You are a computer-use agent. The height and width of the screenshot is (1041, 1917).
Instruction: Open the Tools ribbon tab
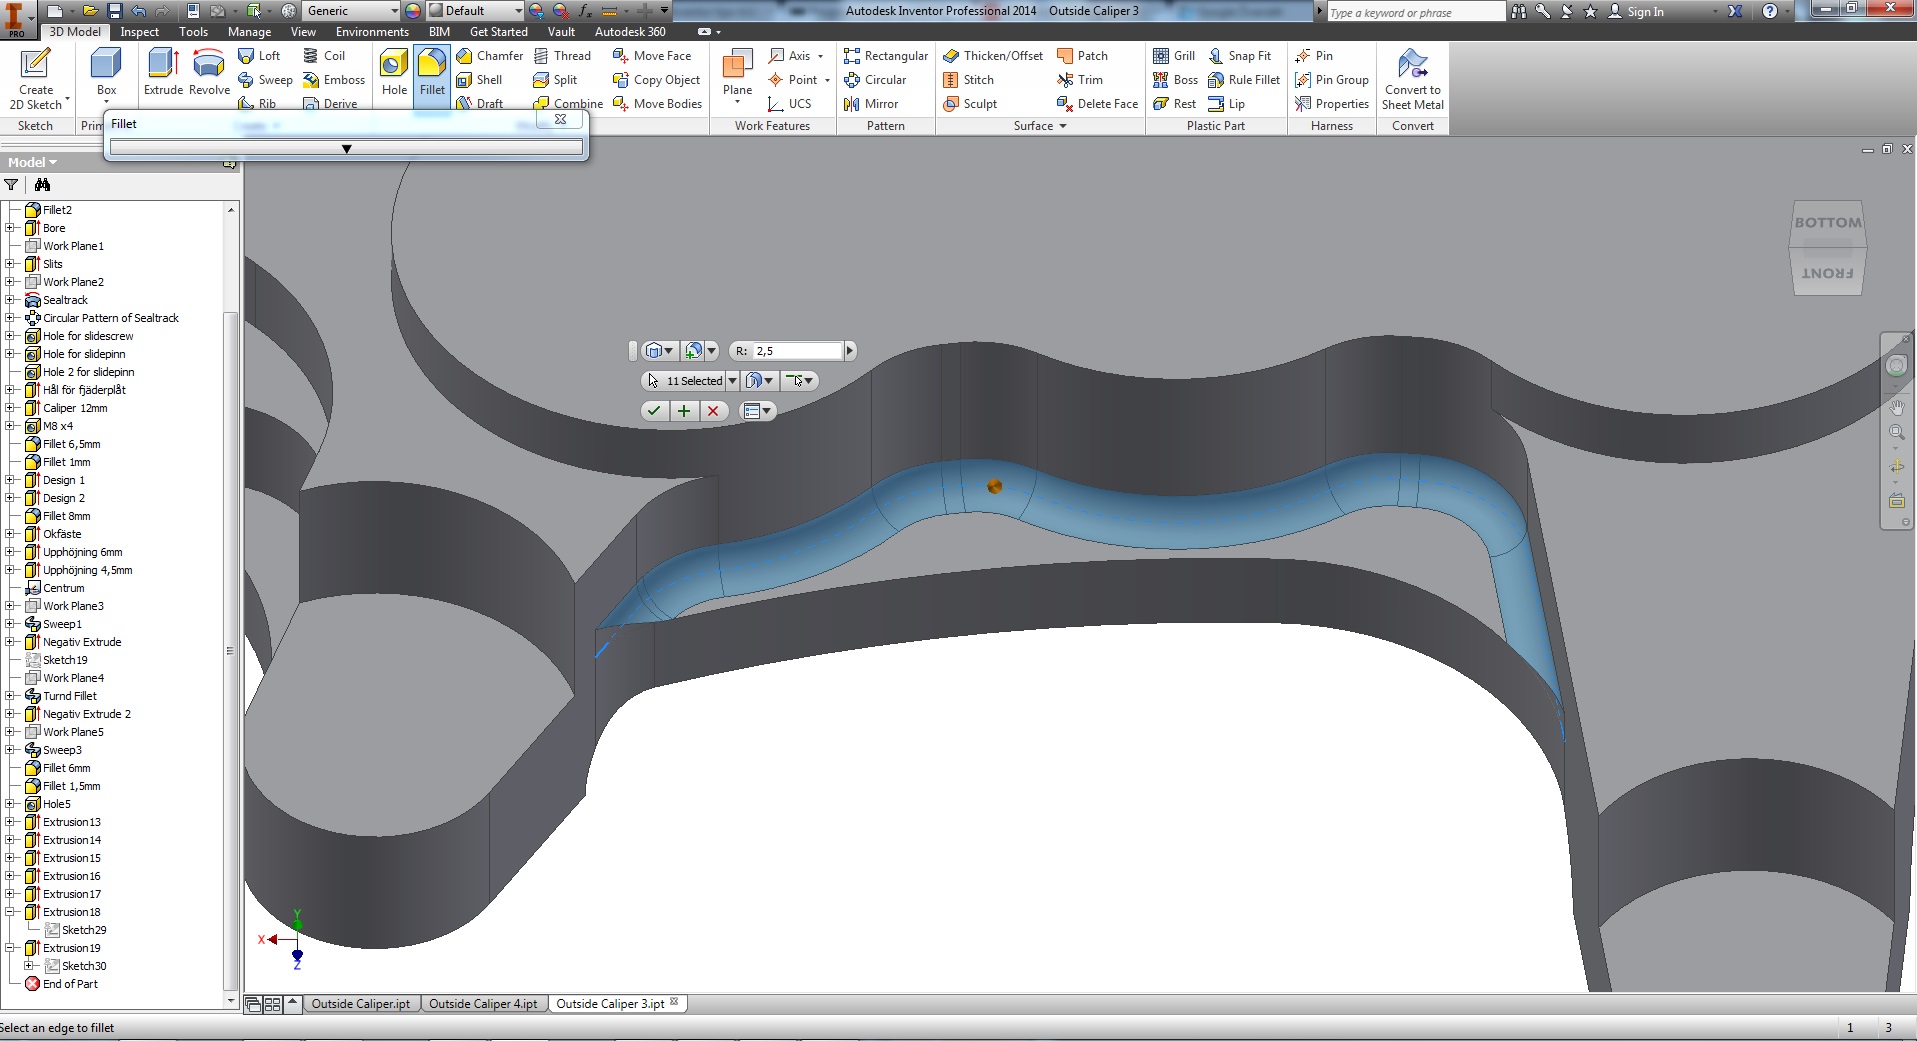(193, 32)
